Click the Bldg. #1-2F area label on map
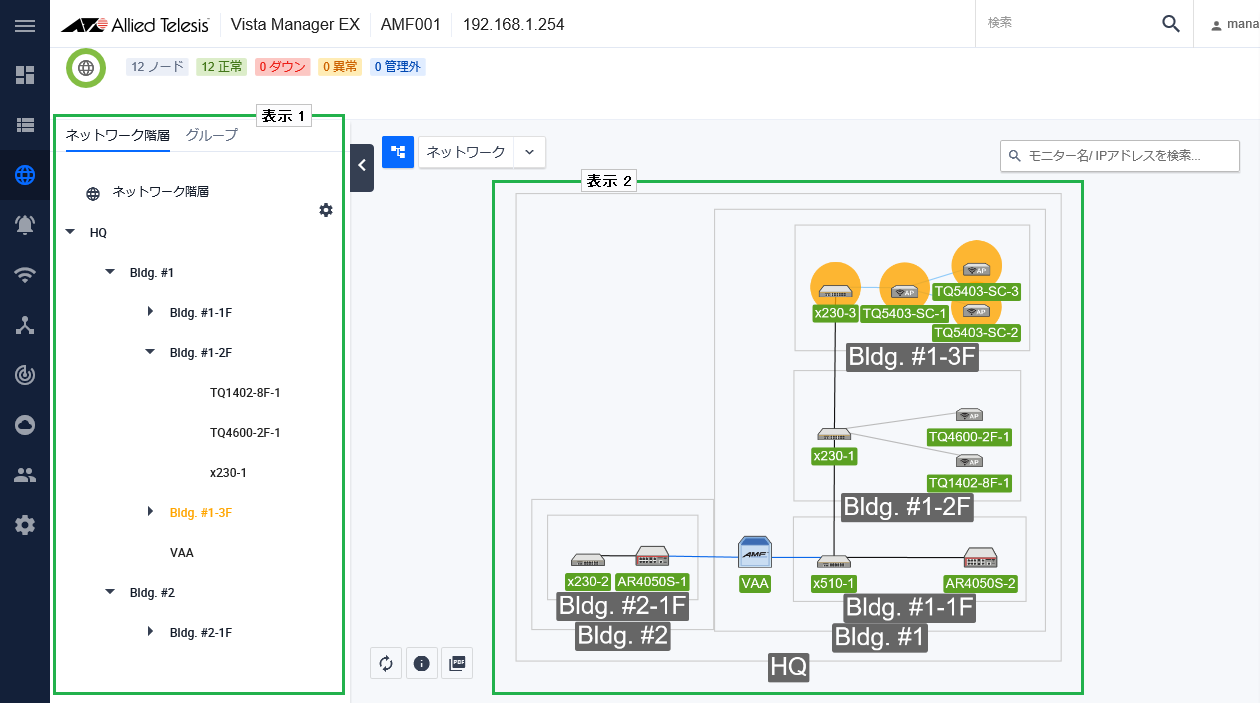 point(907,506)
